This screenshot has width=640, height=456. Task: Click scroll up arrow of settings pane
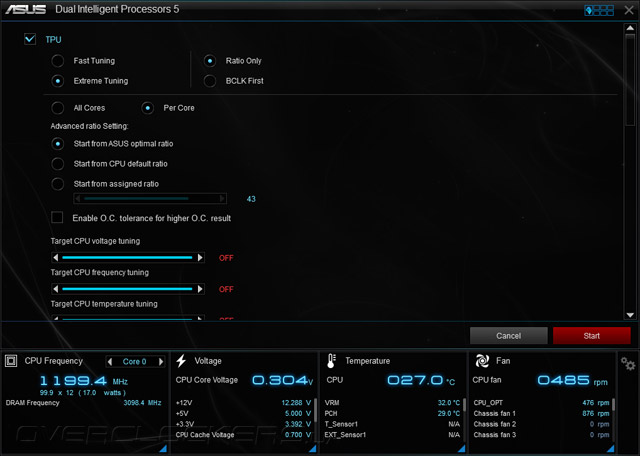630,29
